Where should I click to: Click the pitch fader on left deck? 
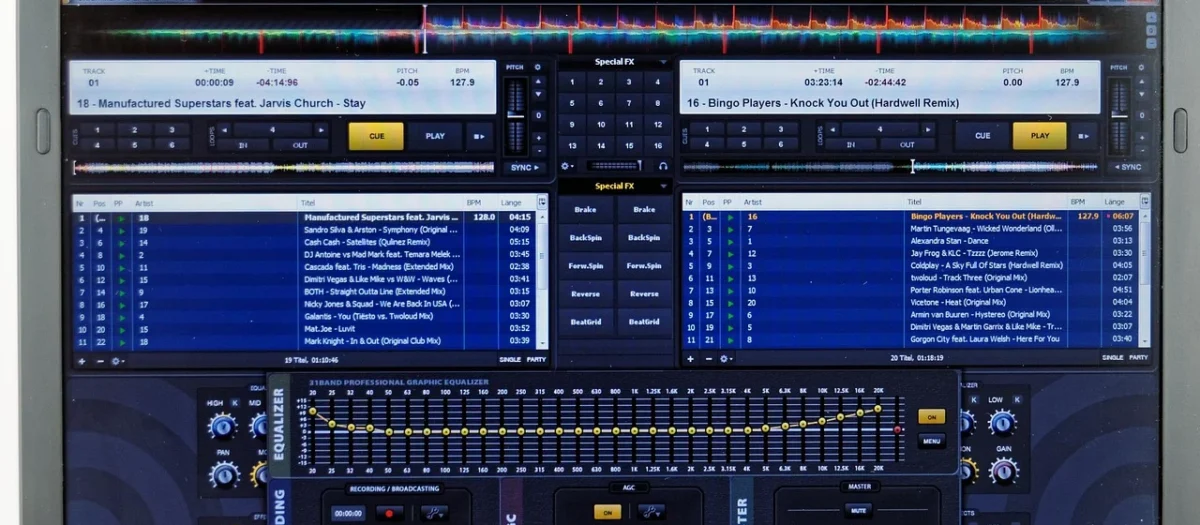point(515,118)
